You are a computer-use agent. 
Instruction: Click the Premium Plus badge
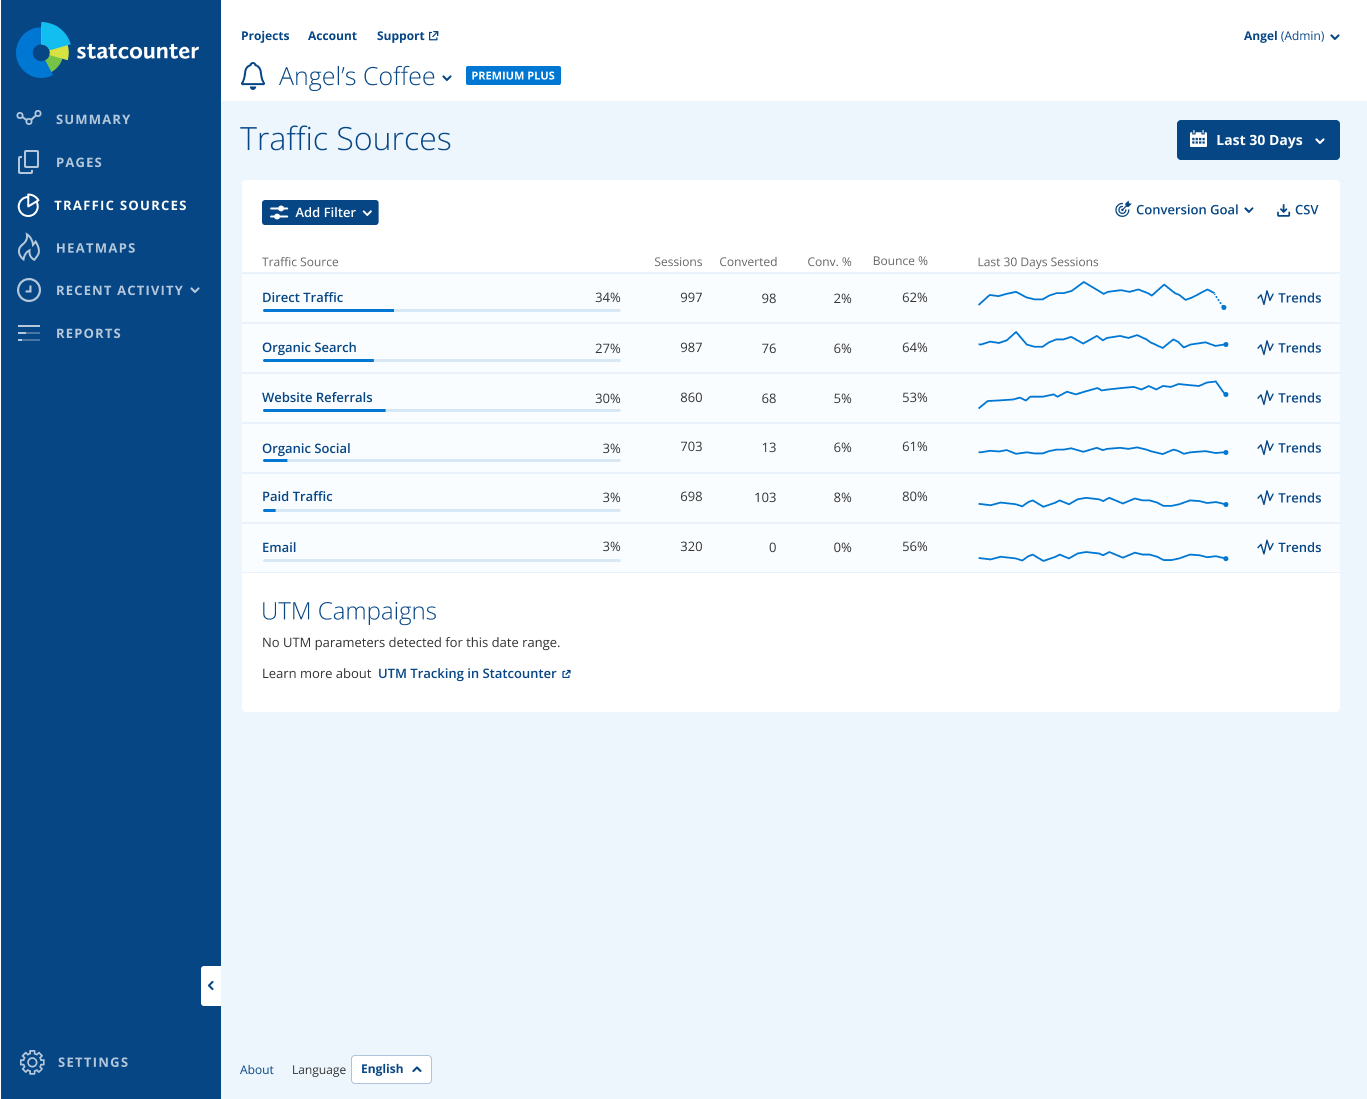click(x=513, y=76)
